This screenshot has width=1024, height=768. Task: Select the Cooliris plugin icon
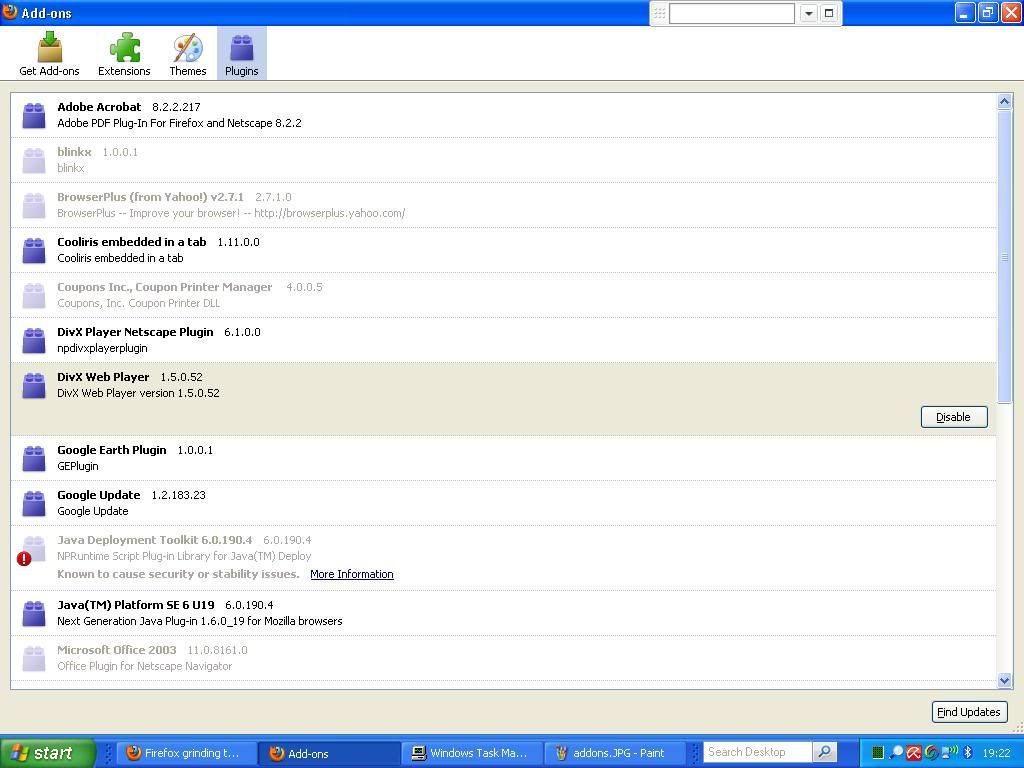(x=34, y=250)
